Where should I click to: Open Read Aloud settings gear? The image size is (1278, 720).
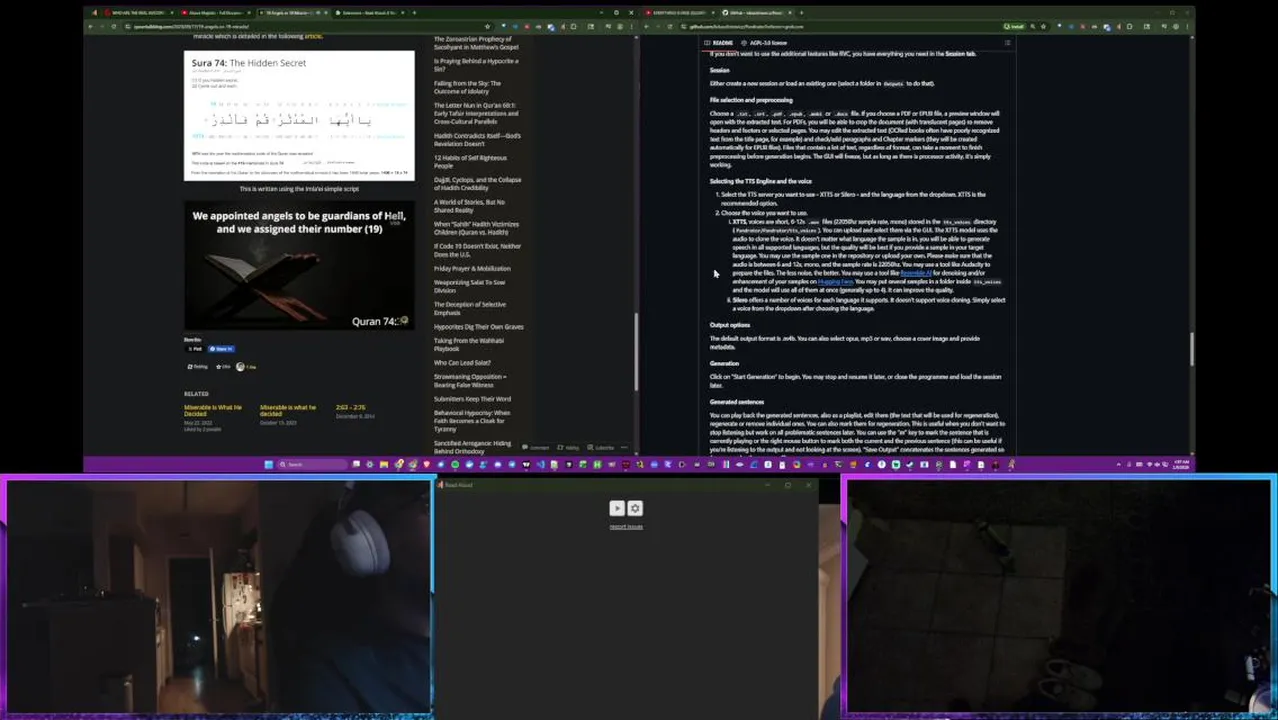coord(635,508)
